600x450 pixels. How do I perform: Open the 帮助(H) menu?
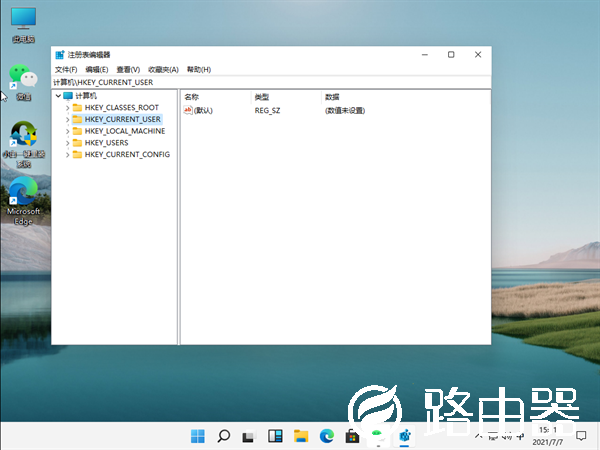[199, 69]
